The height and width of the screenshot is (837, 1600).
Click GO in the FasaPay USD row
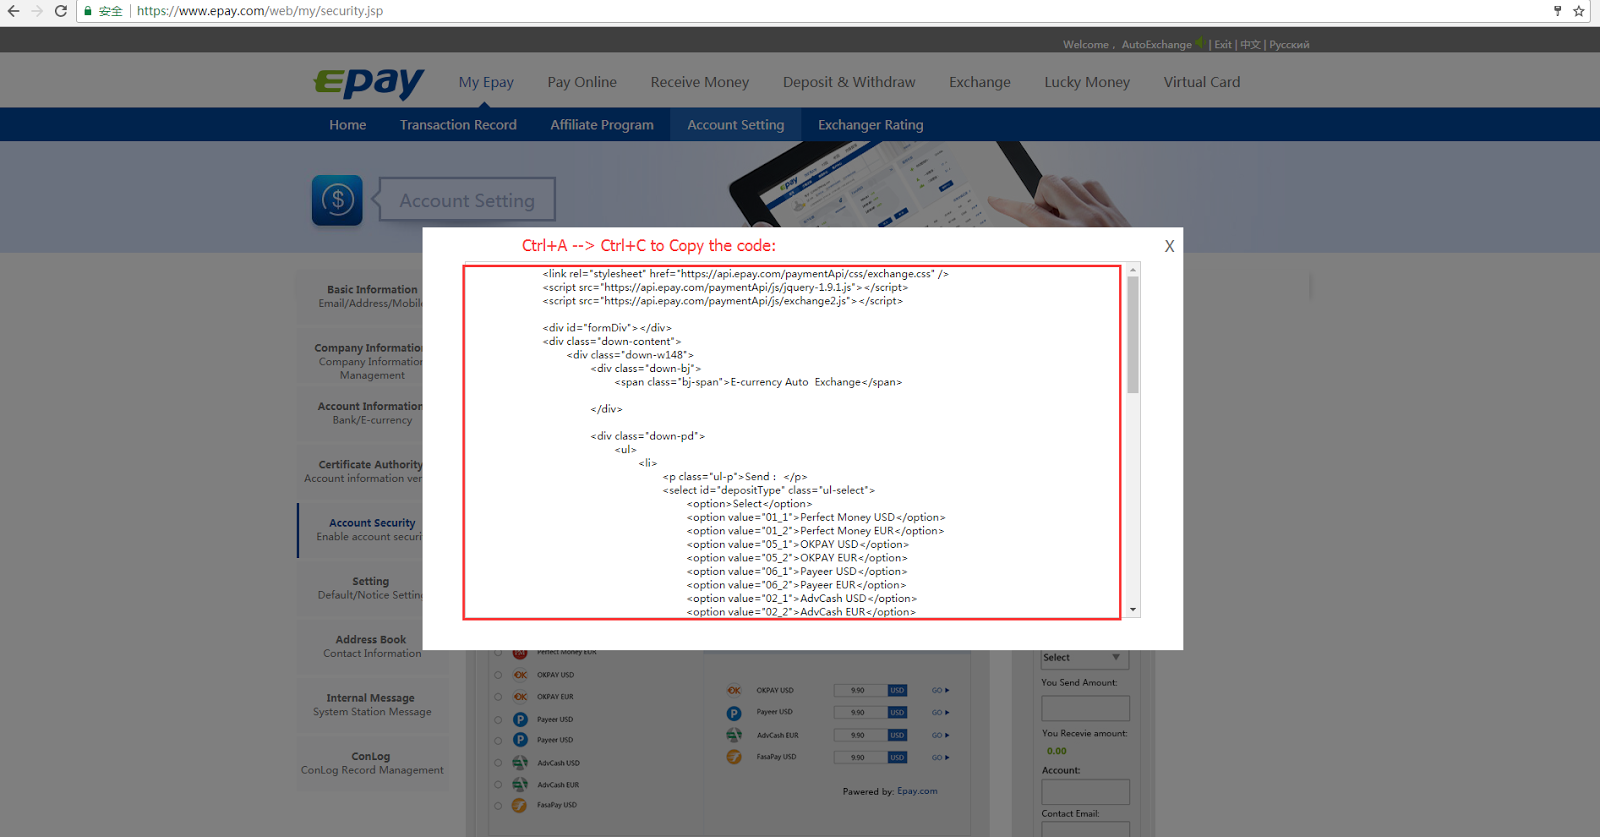point(940,757)
